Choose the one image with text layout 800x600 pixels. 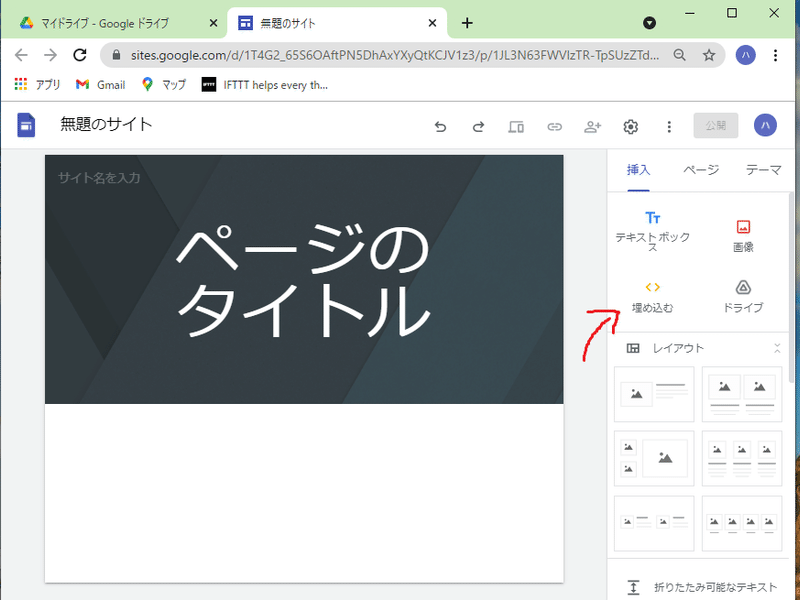[x=654, y=394]
